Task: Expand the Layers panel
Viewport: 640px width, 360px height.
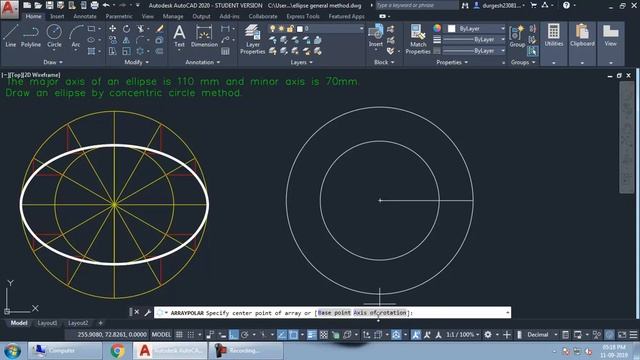Action: pos(302,62)
